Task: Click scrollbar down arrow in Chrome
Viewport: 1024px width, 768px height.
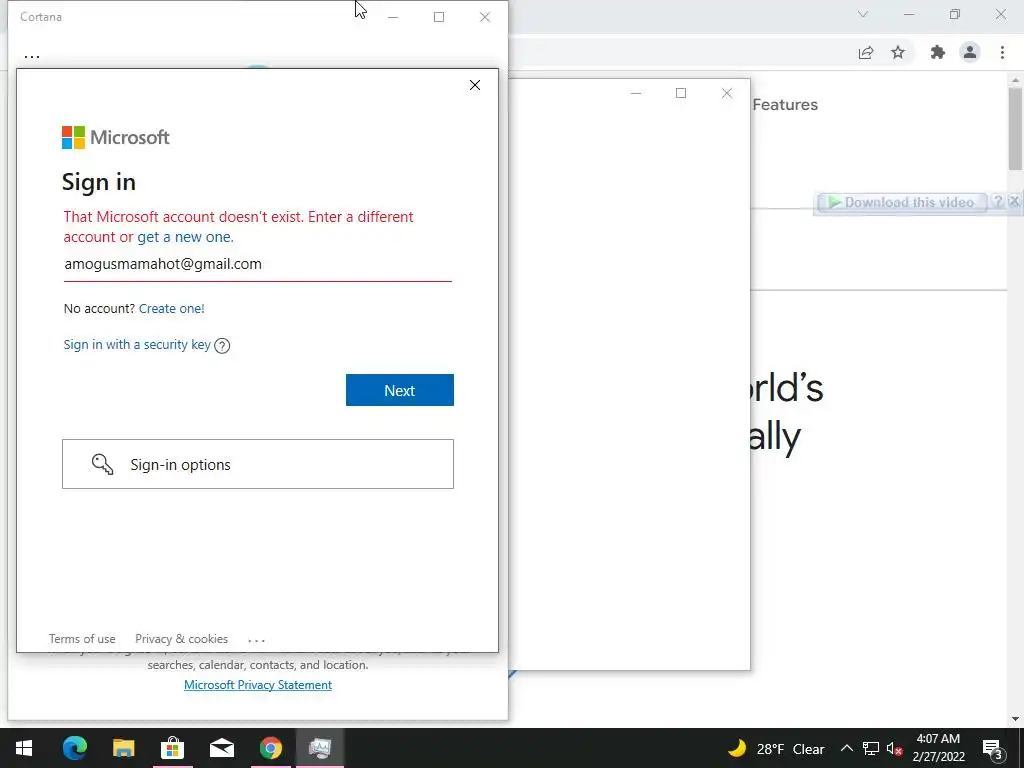Action: (x=1015, y=718)
